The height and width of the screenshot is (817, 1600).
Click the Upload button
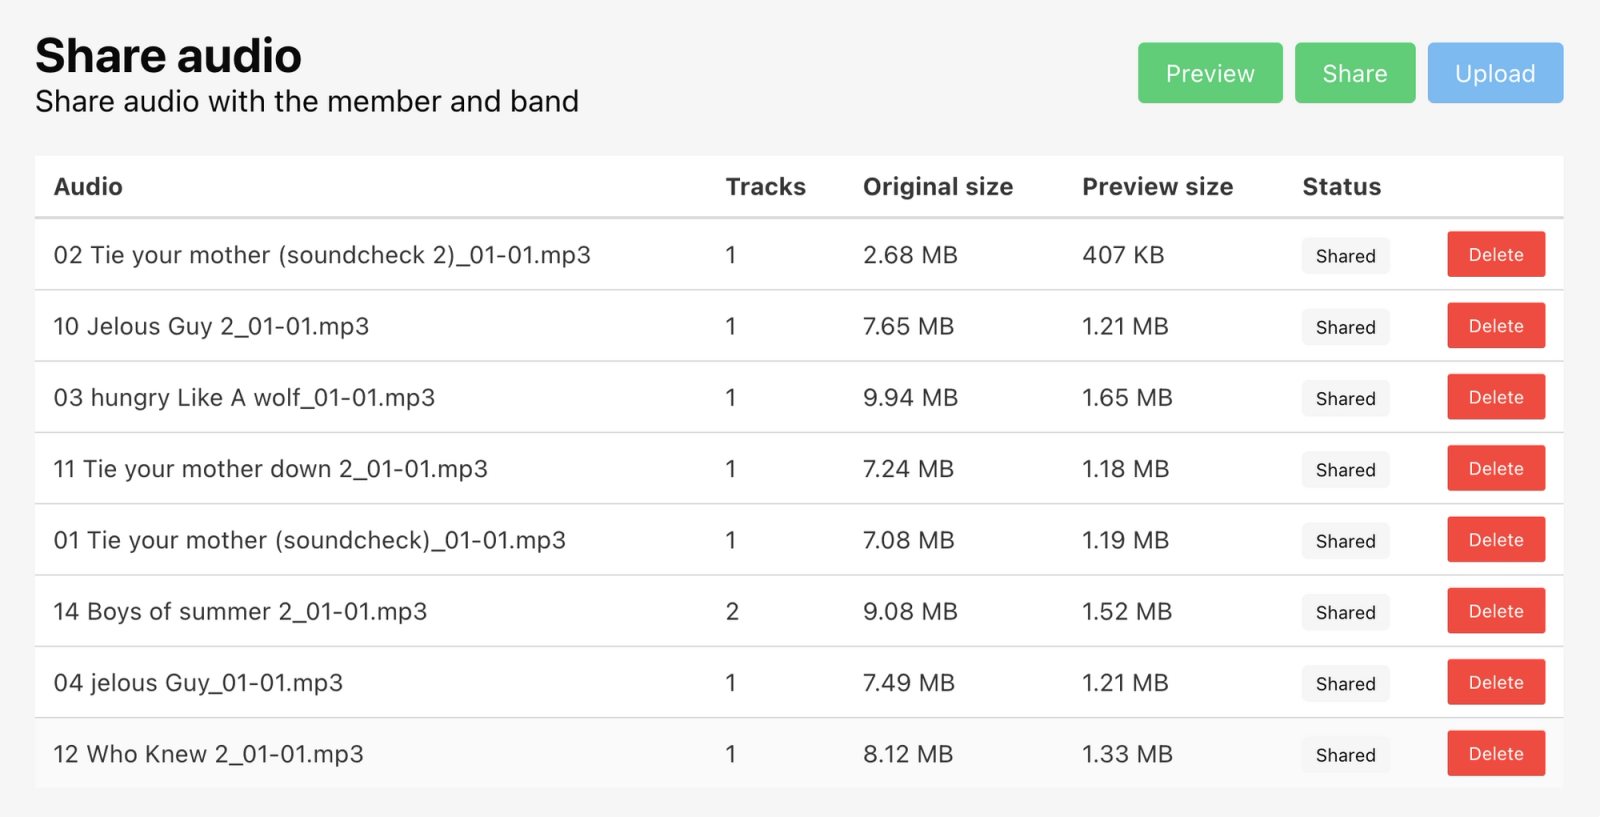(1495, 72)
